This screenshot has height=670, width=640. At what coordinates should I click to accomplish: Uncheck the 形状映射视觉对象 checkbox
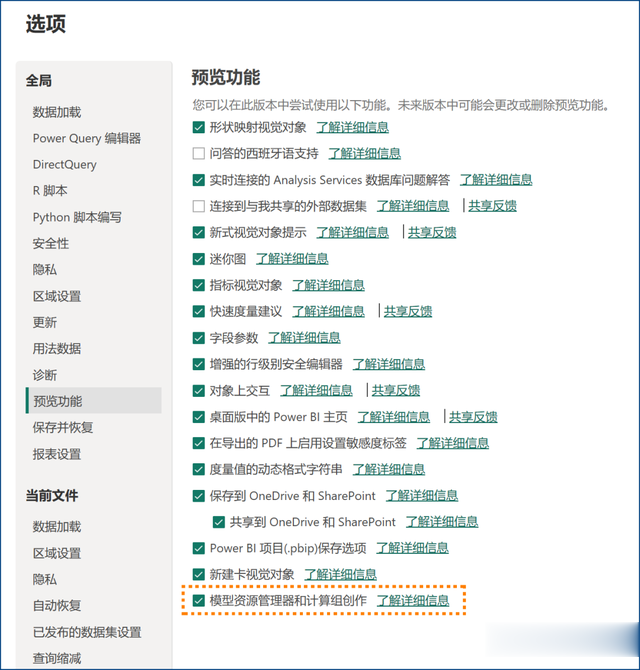tap(199, 127)
